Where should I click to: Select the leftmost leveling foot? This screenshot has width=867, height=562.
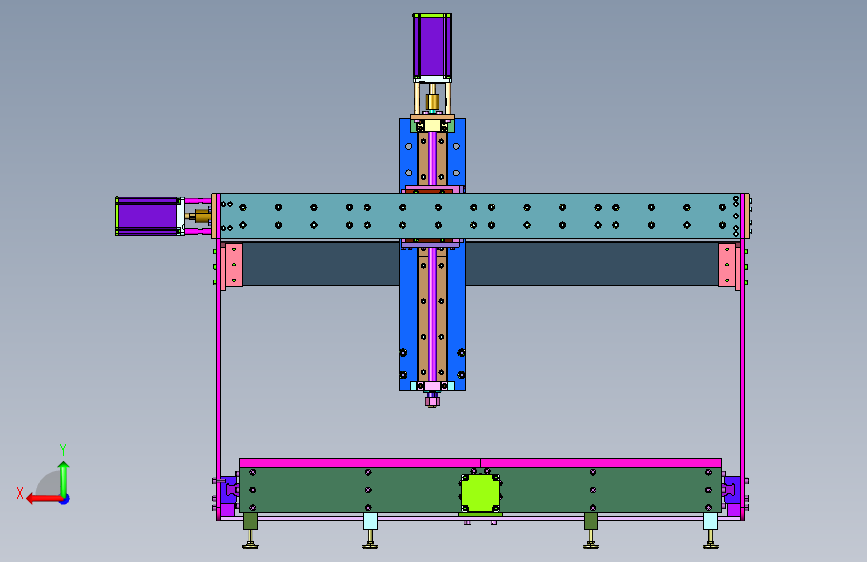click(250, 539)
